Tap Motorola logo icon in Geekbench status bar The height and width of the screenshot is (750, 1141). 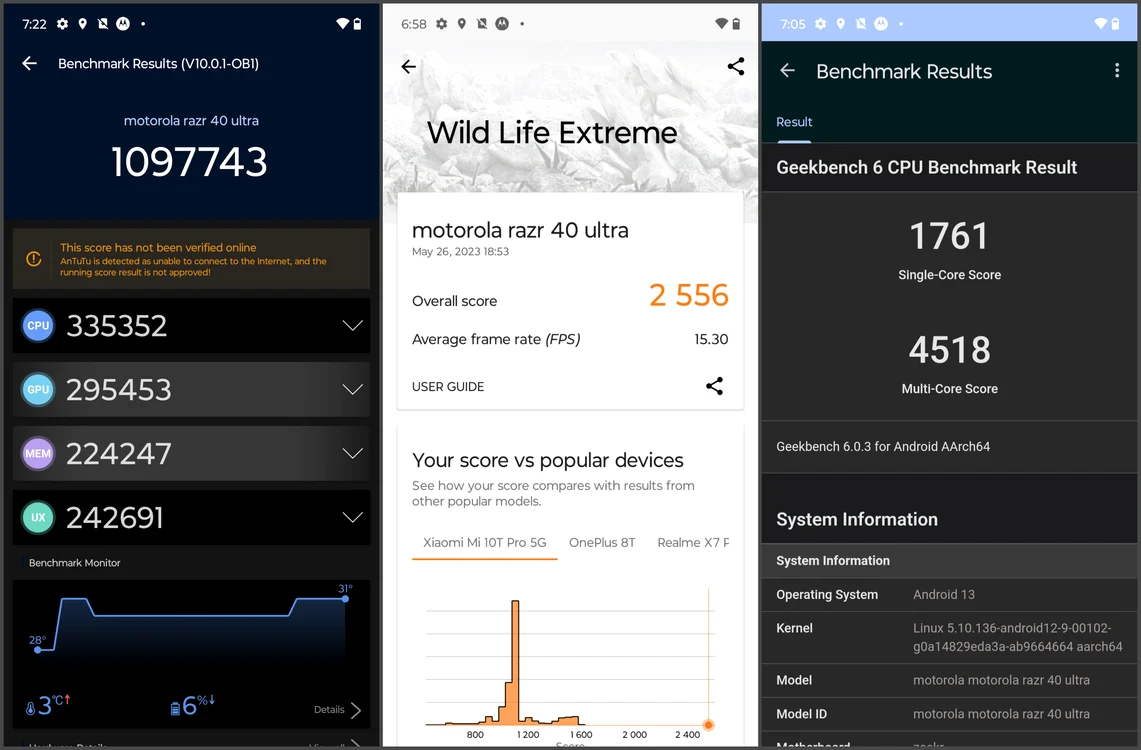pyautogui.click(x=881, y=24)
